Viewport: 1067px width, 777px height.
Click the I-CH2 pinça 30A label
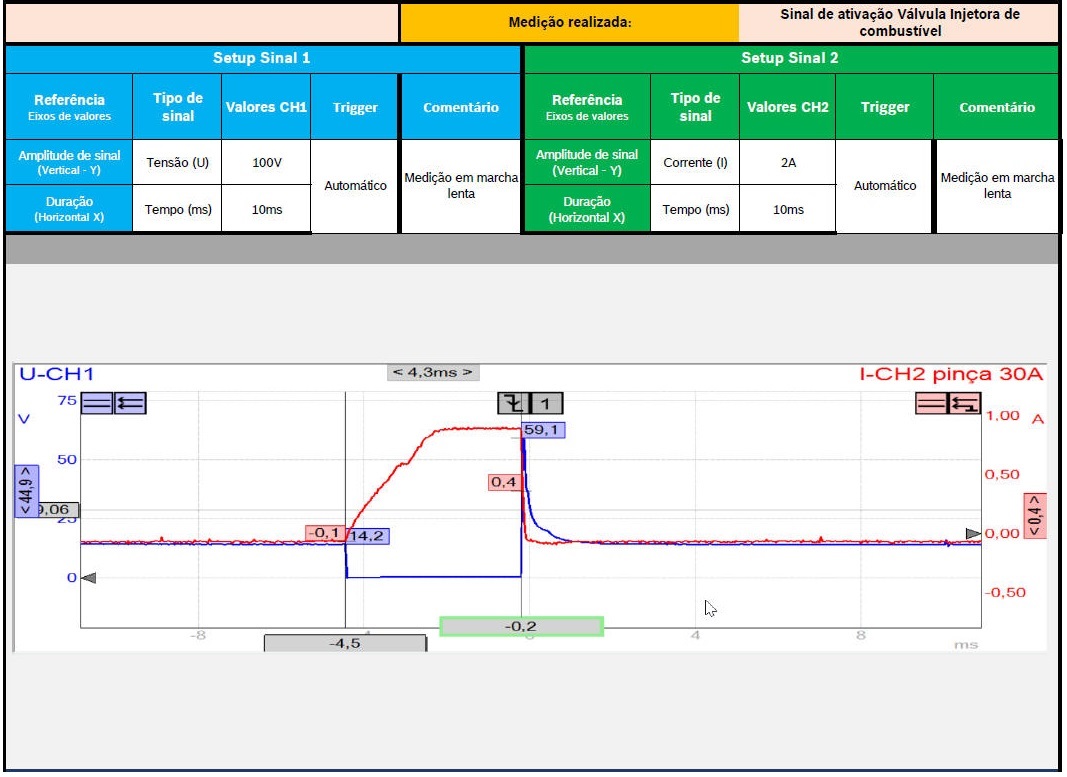(951, 374)
